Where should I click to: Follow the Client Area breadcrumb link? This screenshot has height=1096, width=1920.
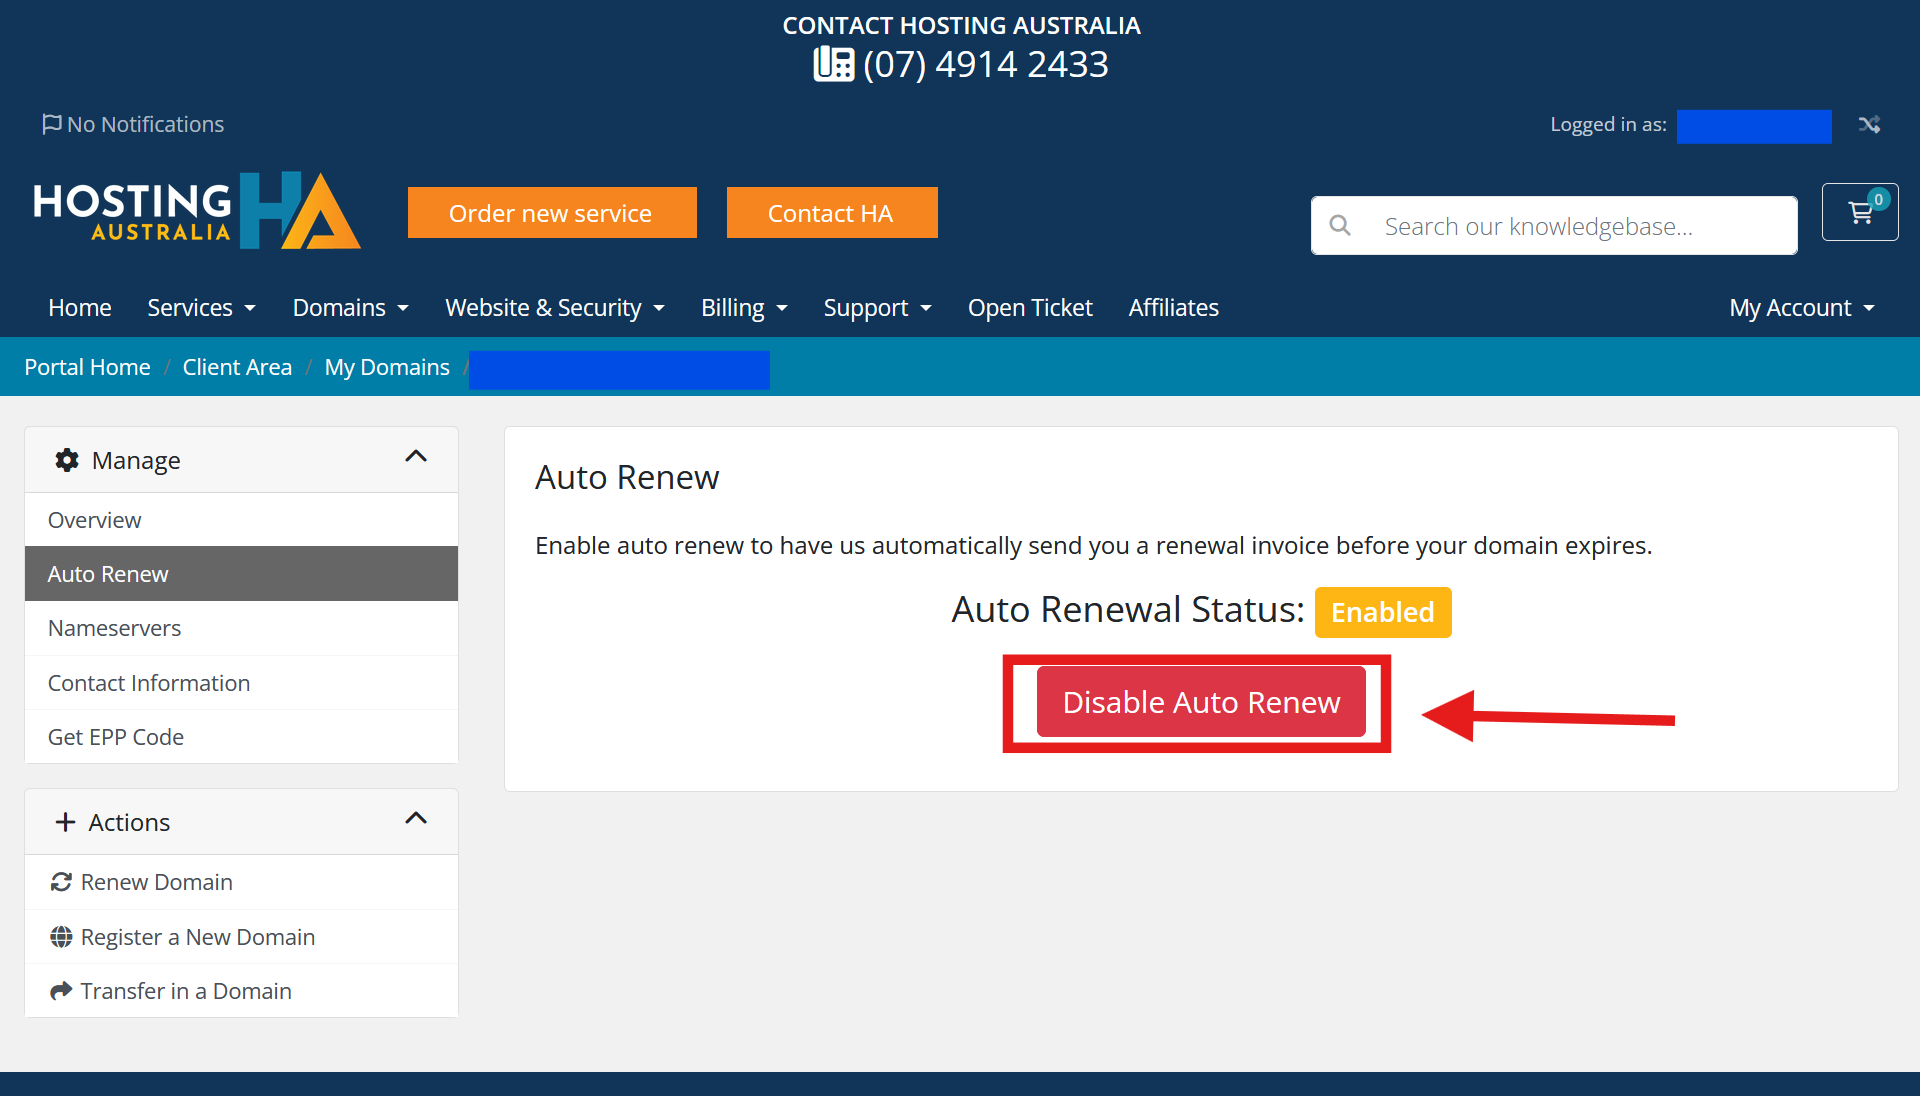pos(237,367)
